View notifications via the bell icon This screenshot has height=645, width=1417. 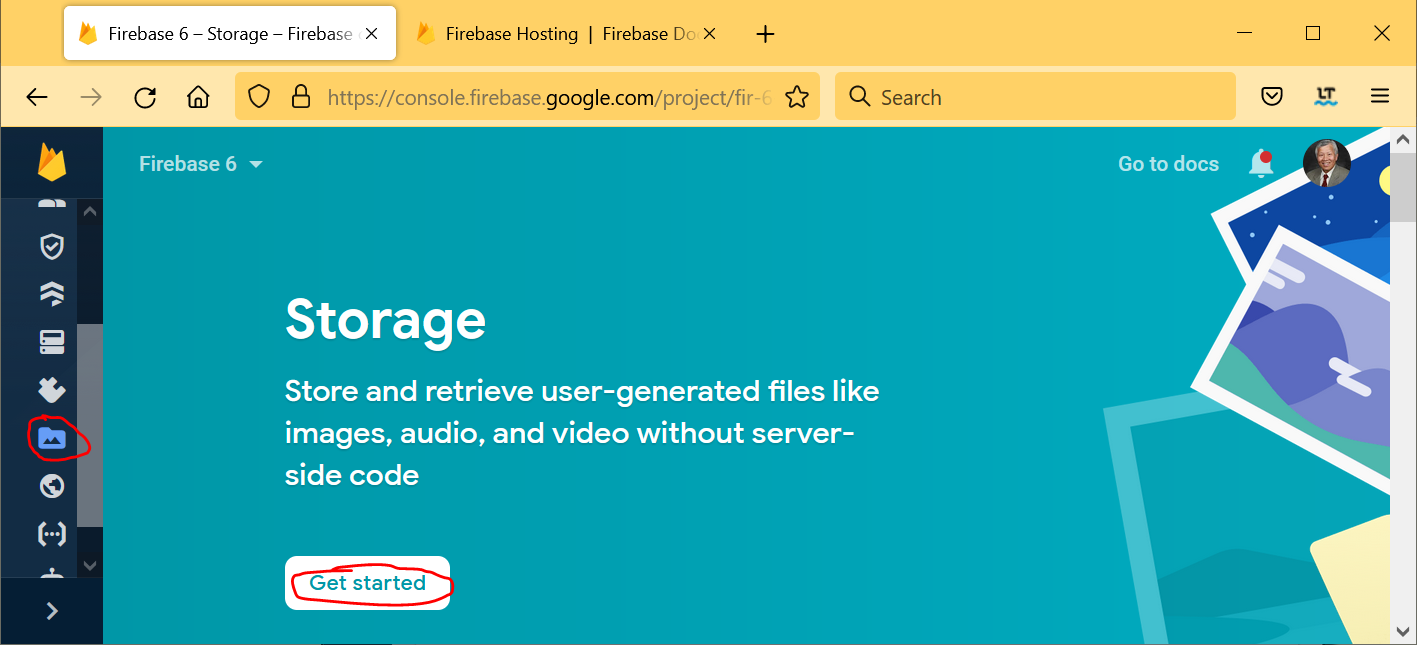pos(1261,164)
